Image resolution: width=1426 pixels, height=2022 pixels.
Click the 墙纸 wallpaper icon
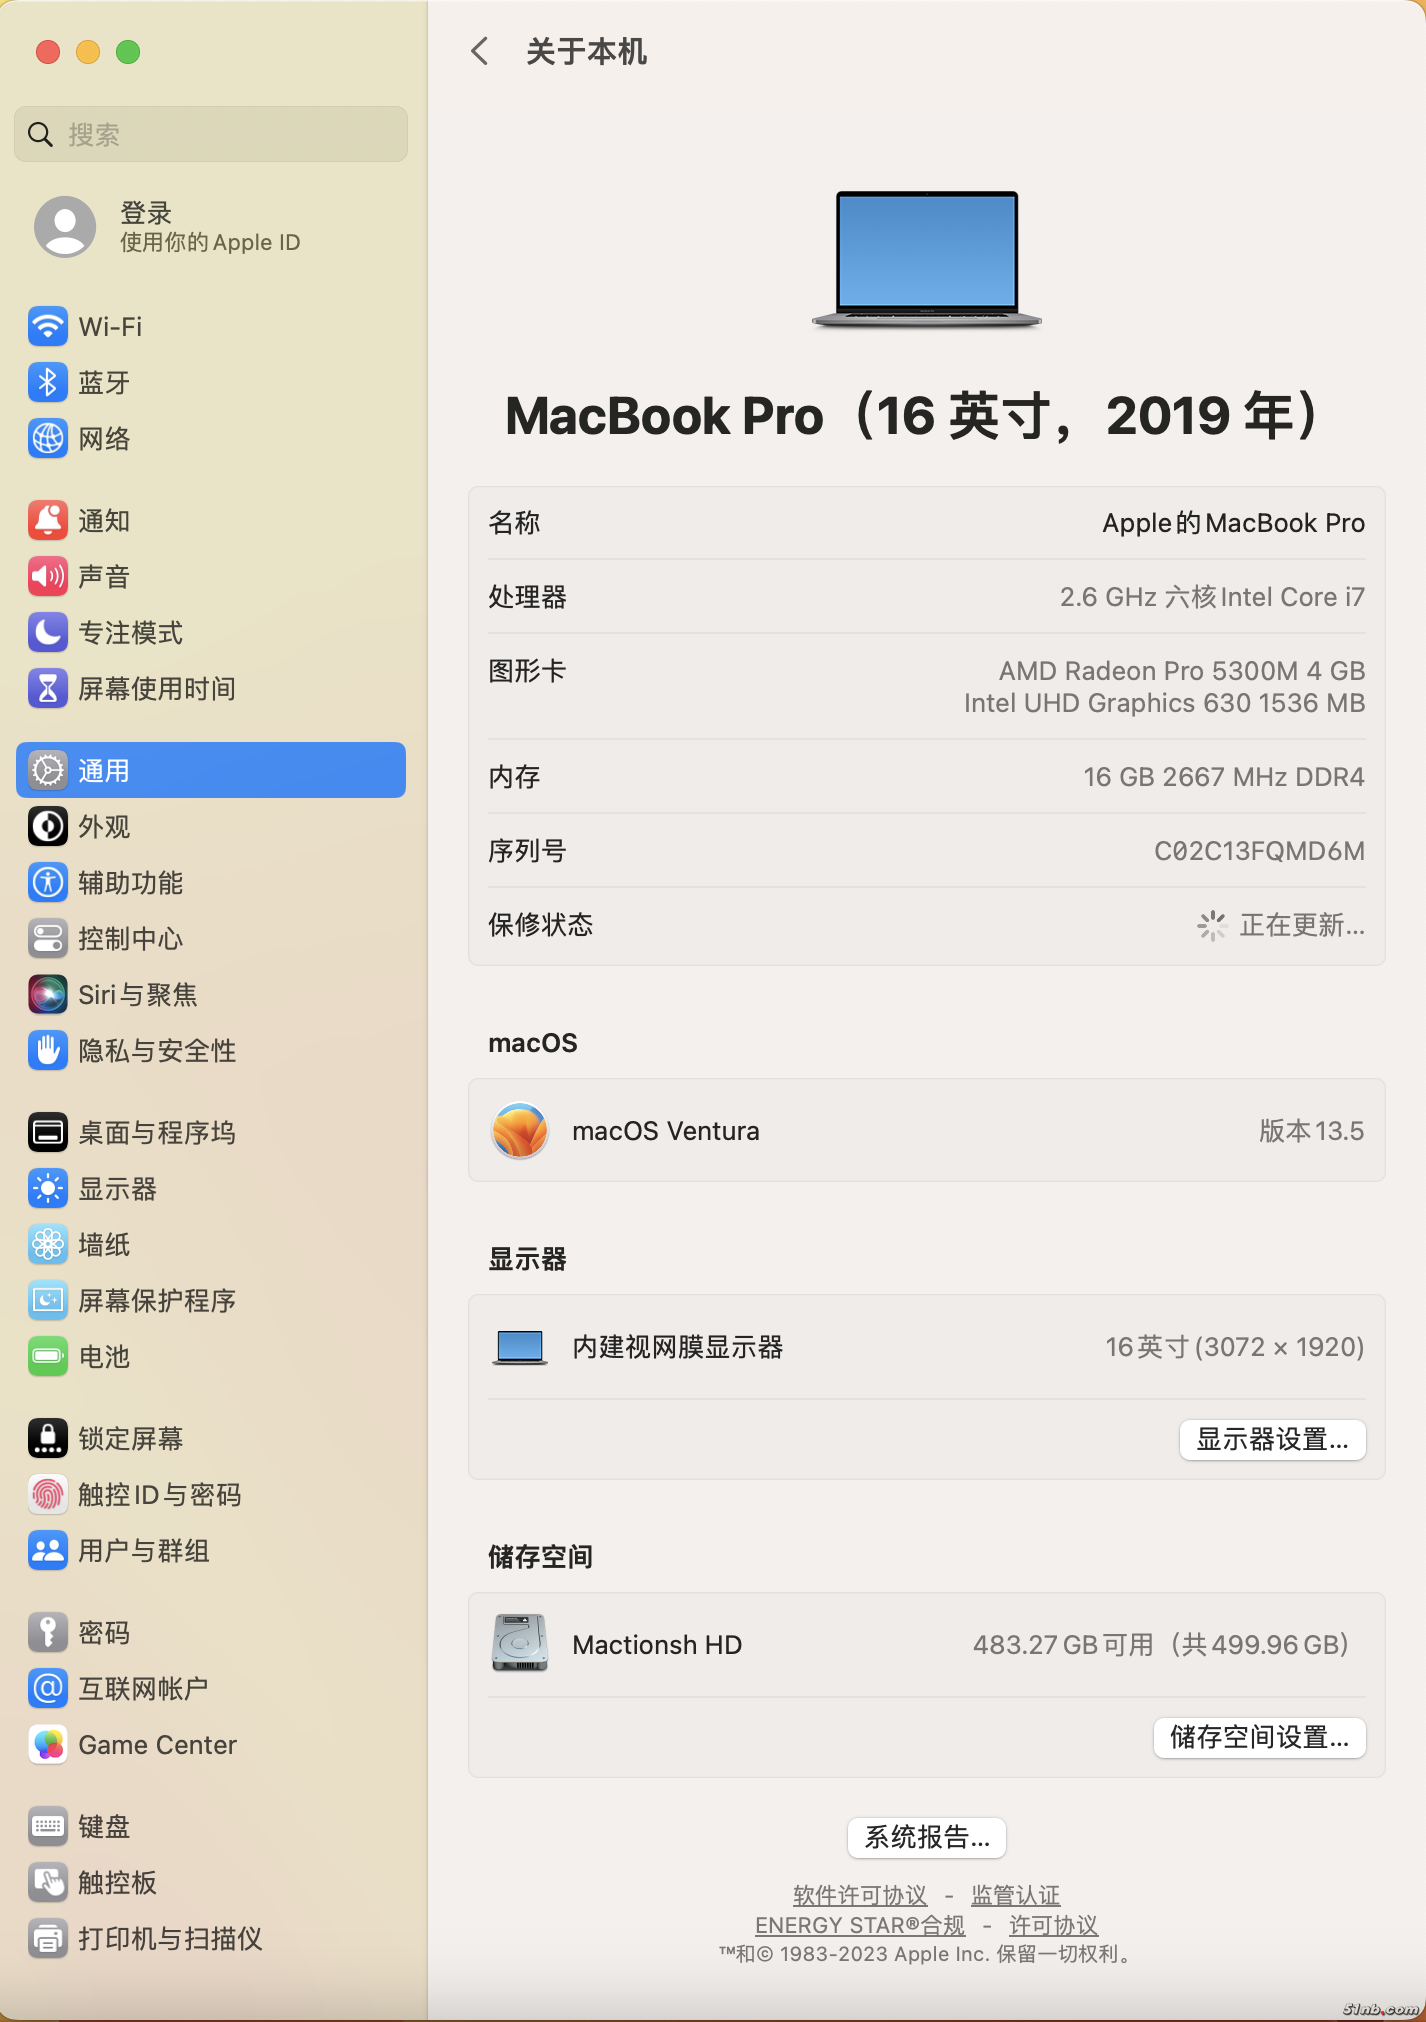48,1245
